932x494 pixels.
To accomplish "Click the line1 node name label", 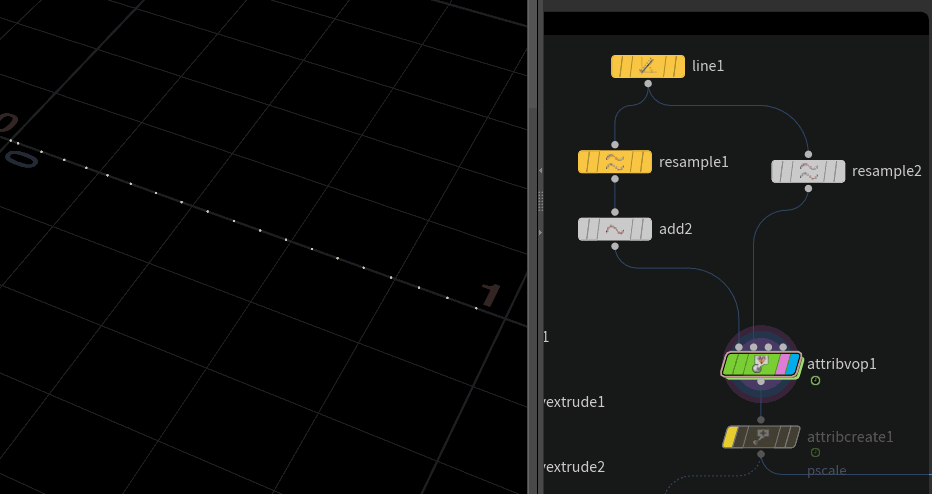I will coord(707,66).
